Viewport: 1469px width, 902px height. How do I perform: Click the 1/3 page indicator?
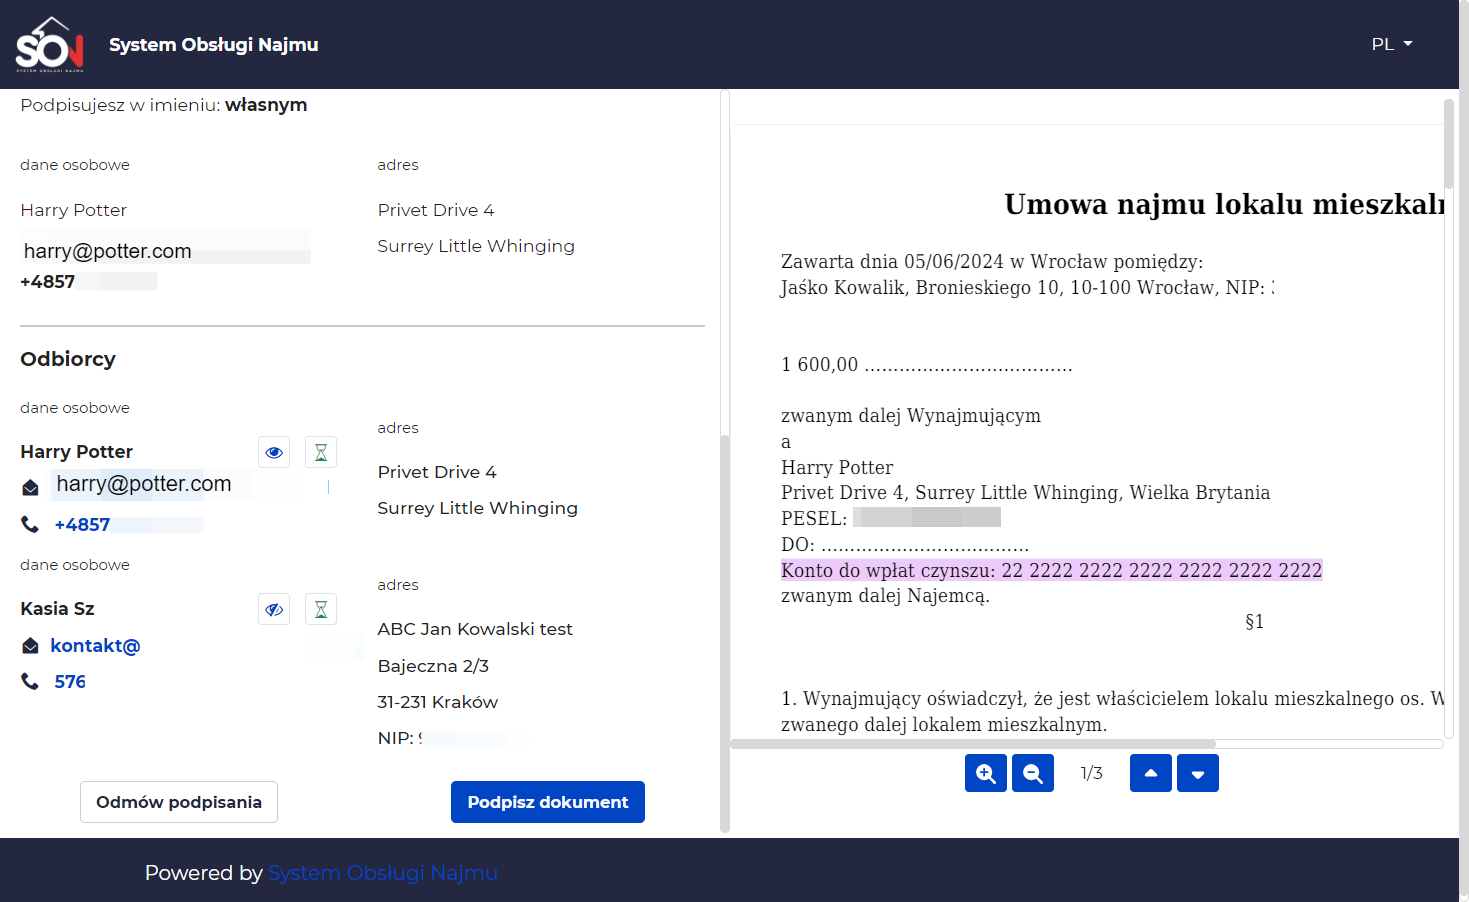[1092, 773]
